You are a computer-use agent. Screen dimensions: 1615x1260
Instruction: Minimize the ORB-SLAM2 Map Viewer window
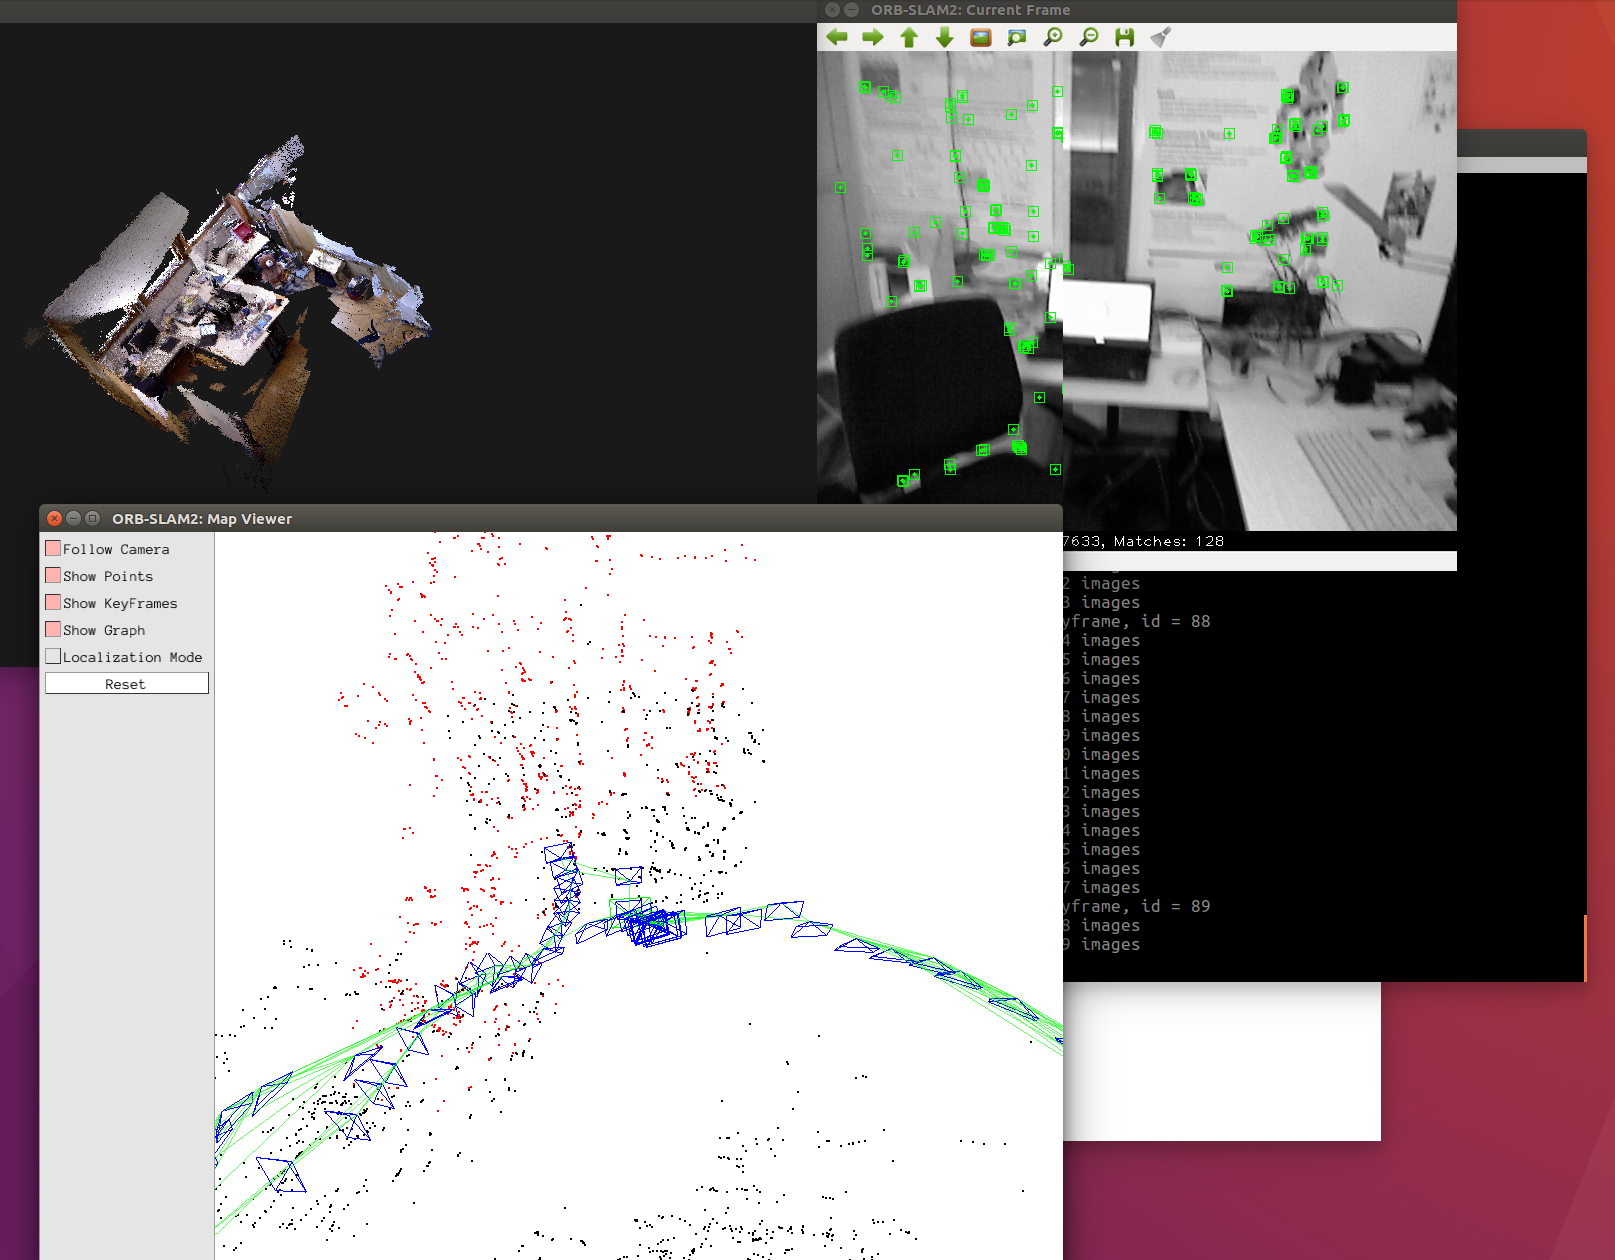coord(73,518)
